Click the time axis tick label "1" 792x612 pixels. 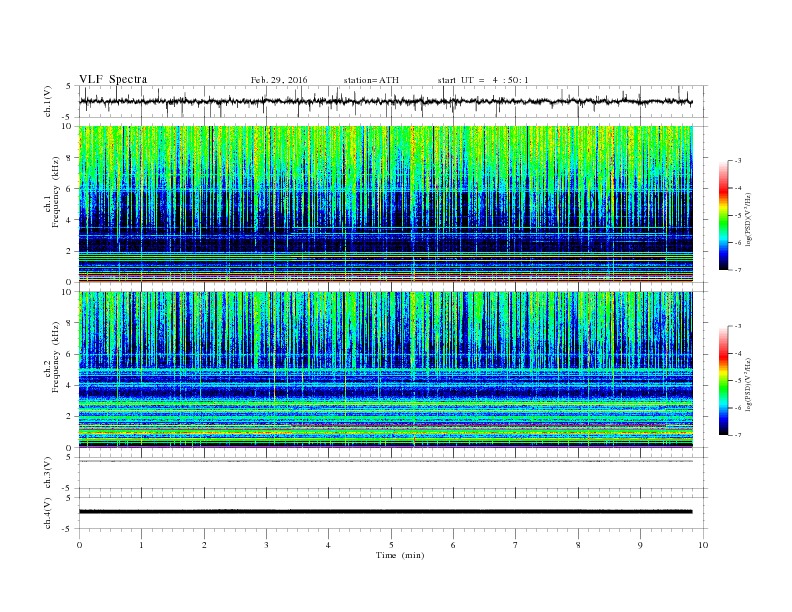141,545
